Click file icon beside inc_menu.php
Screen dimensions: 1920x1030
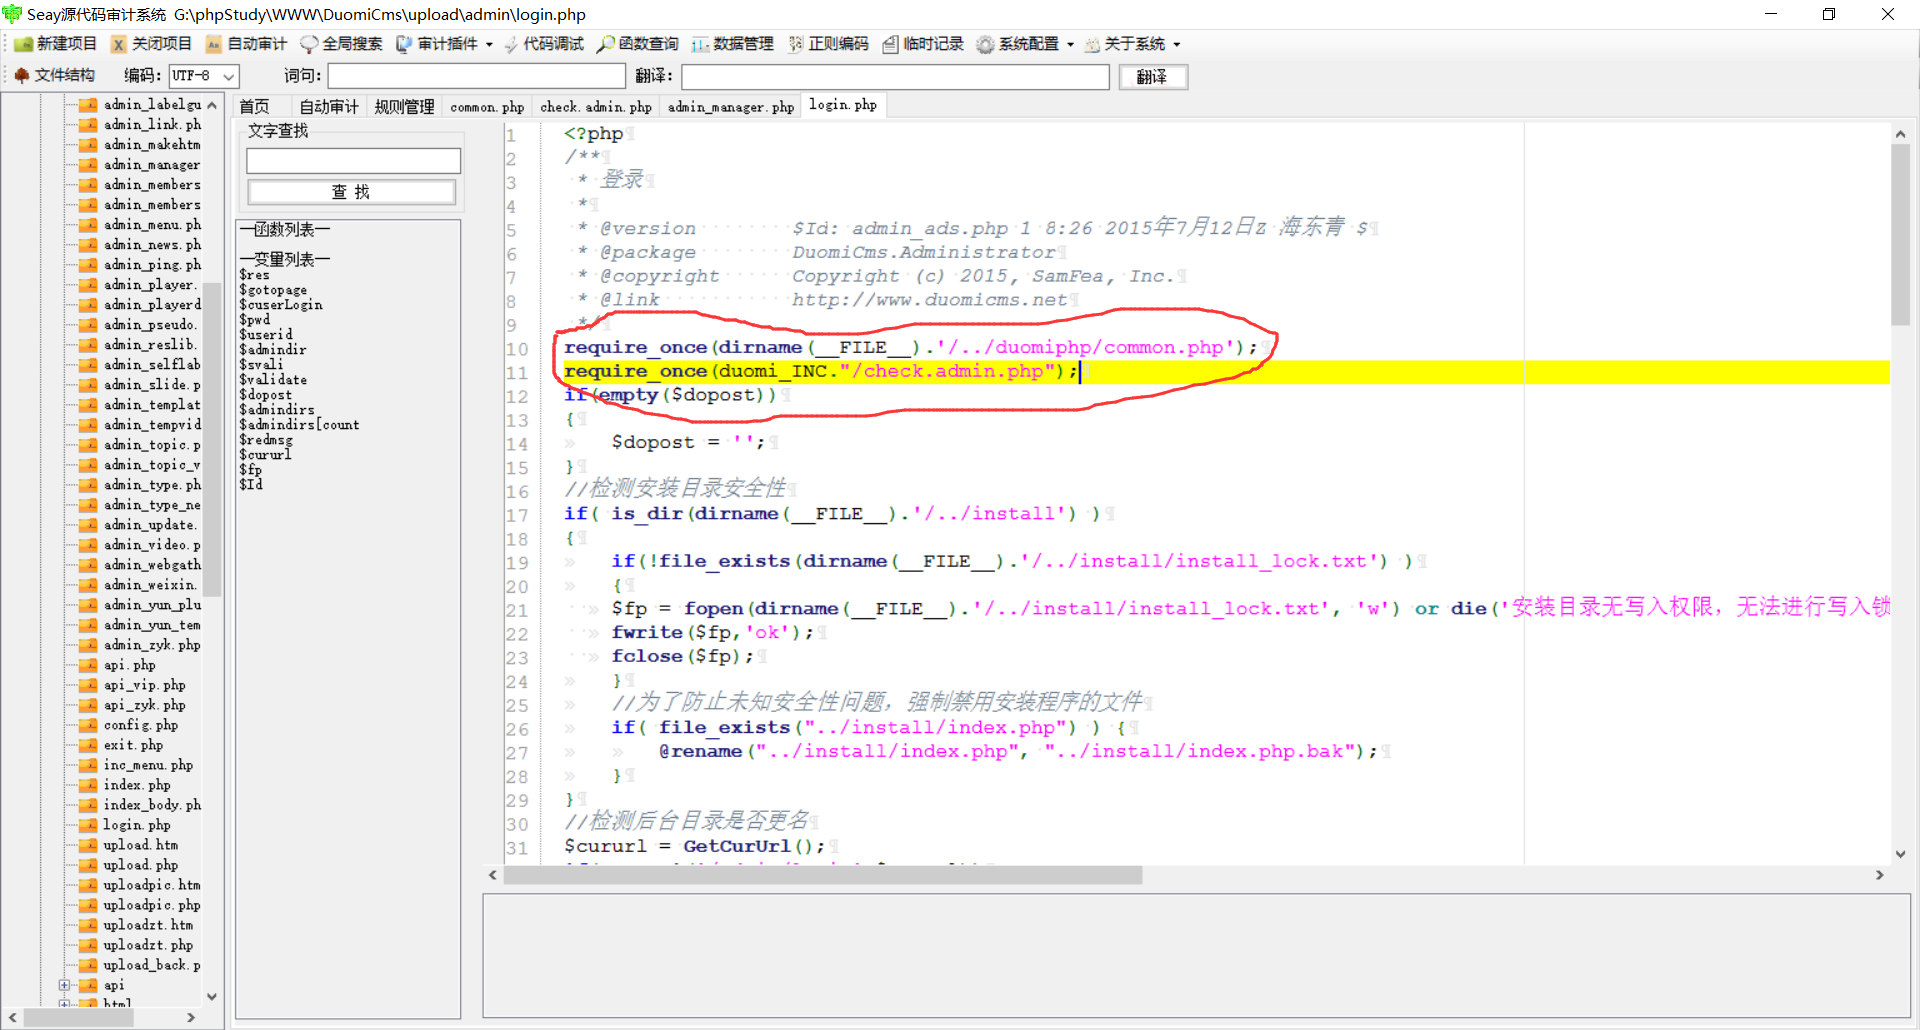(x=88, y=765)
